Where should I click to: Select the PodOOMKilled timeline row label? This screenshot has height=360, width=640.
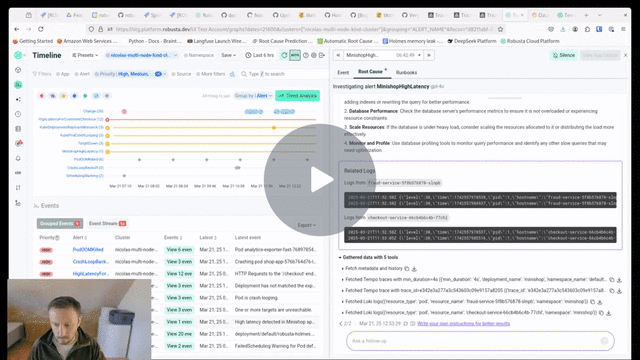coord(89,160)
